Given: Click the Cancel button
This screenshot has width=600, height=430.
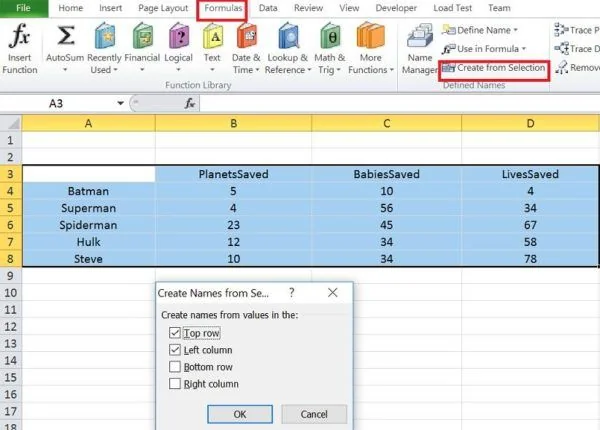Looking at the screenshot, I should coord(314,414).
